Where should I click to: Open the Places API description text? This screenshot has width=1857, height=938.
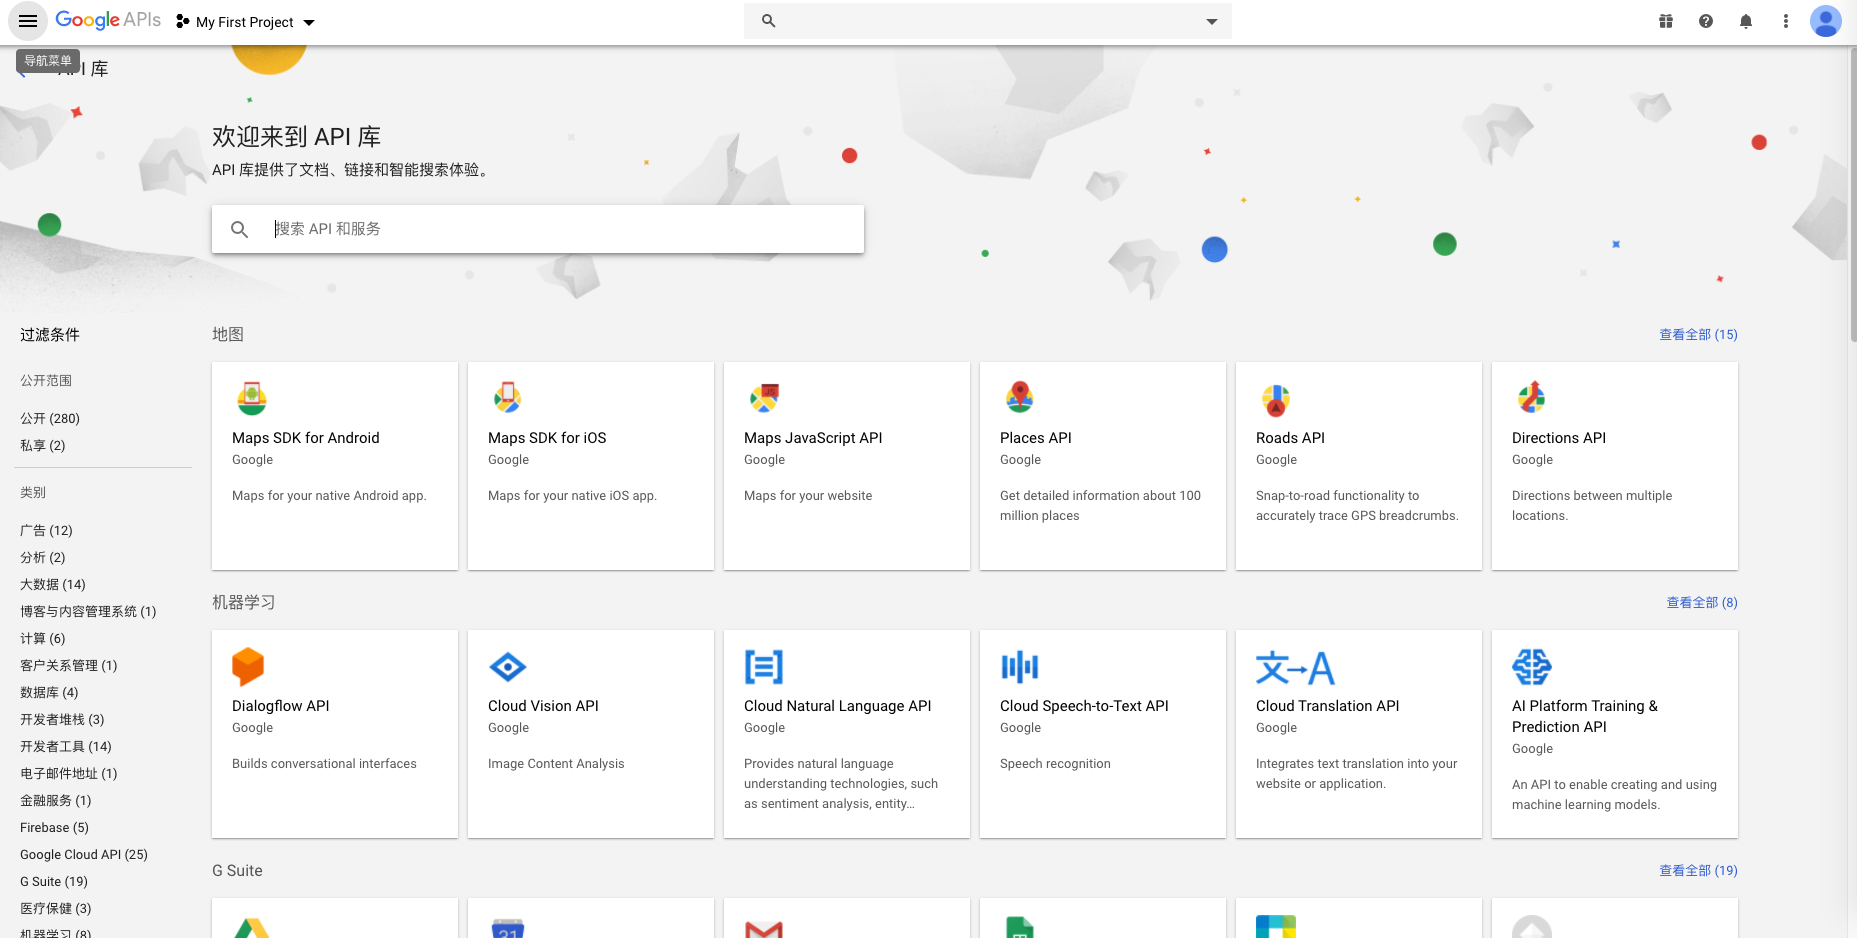click(1100, 506)
